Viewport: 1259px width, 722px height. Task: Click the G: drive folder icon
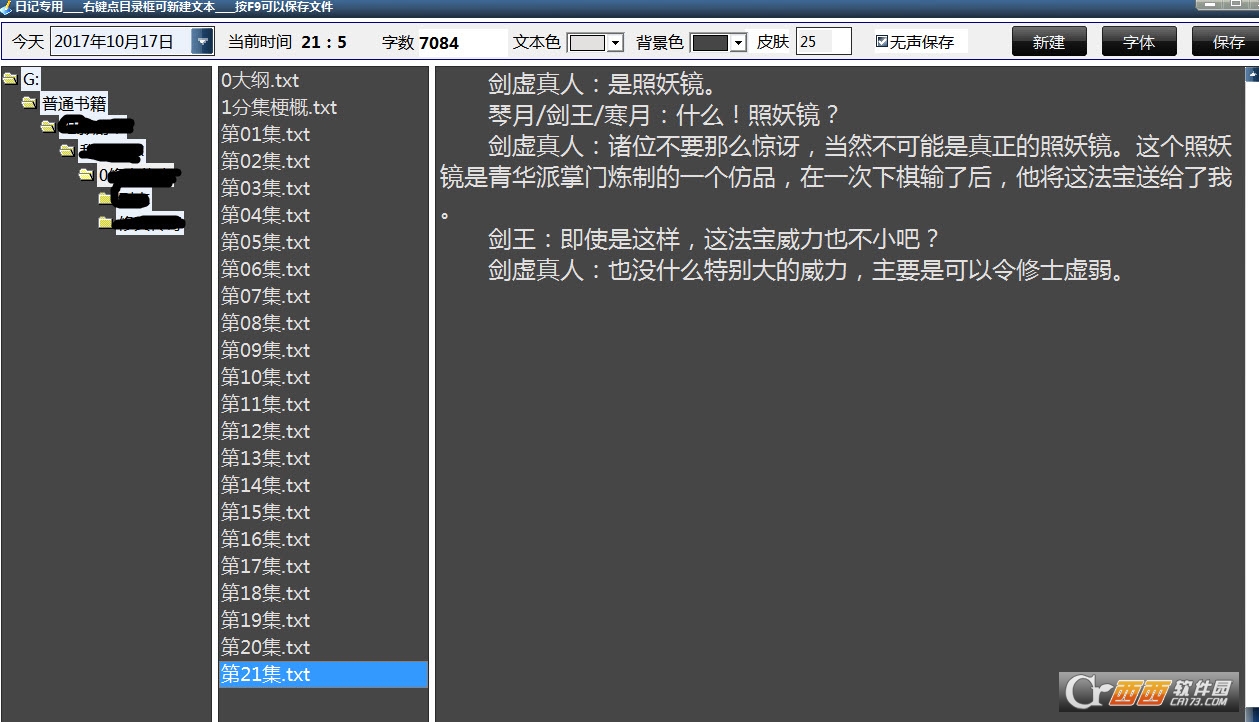tap(10, 78)
